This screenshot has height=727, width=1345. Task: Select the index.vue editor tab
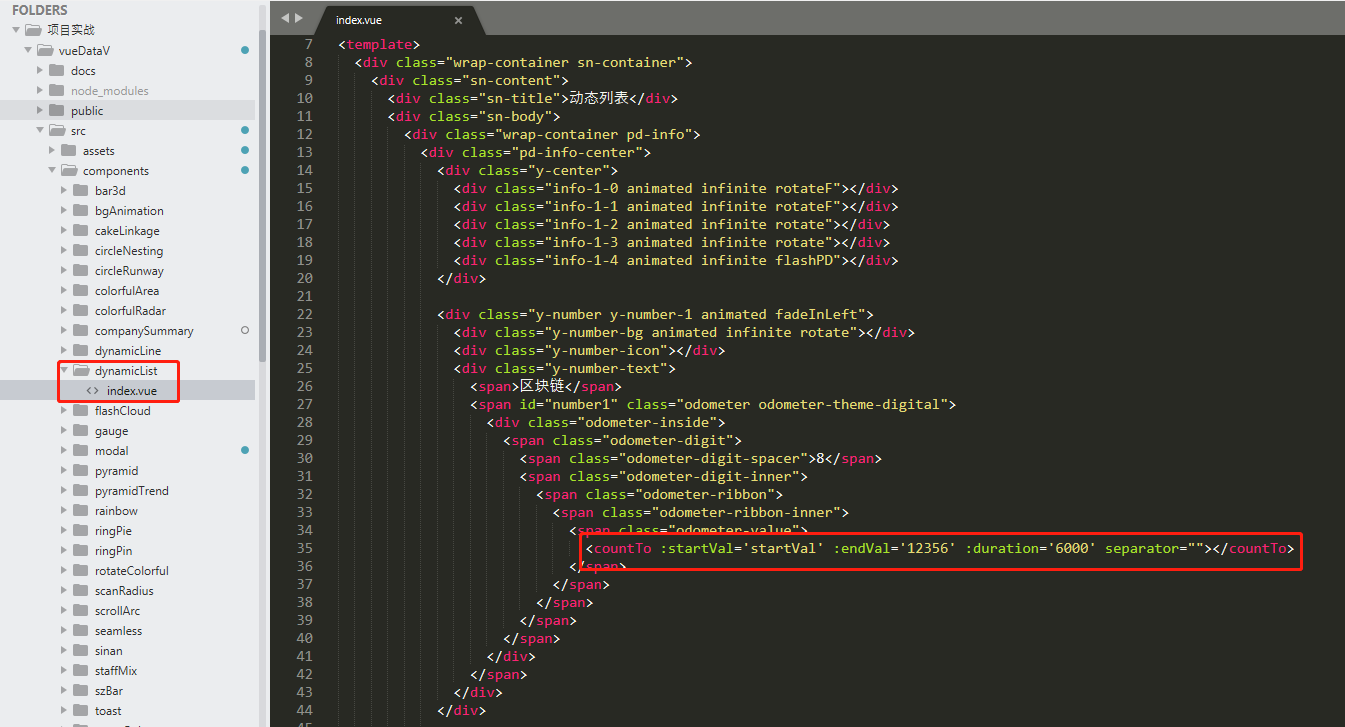[x=399, y=20]
